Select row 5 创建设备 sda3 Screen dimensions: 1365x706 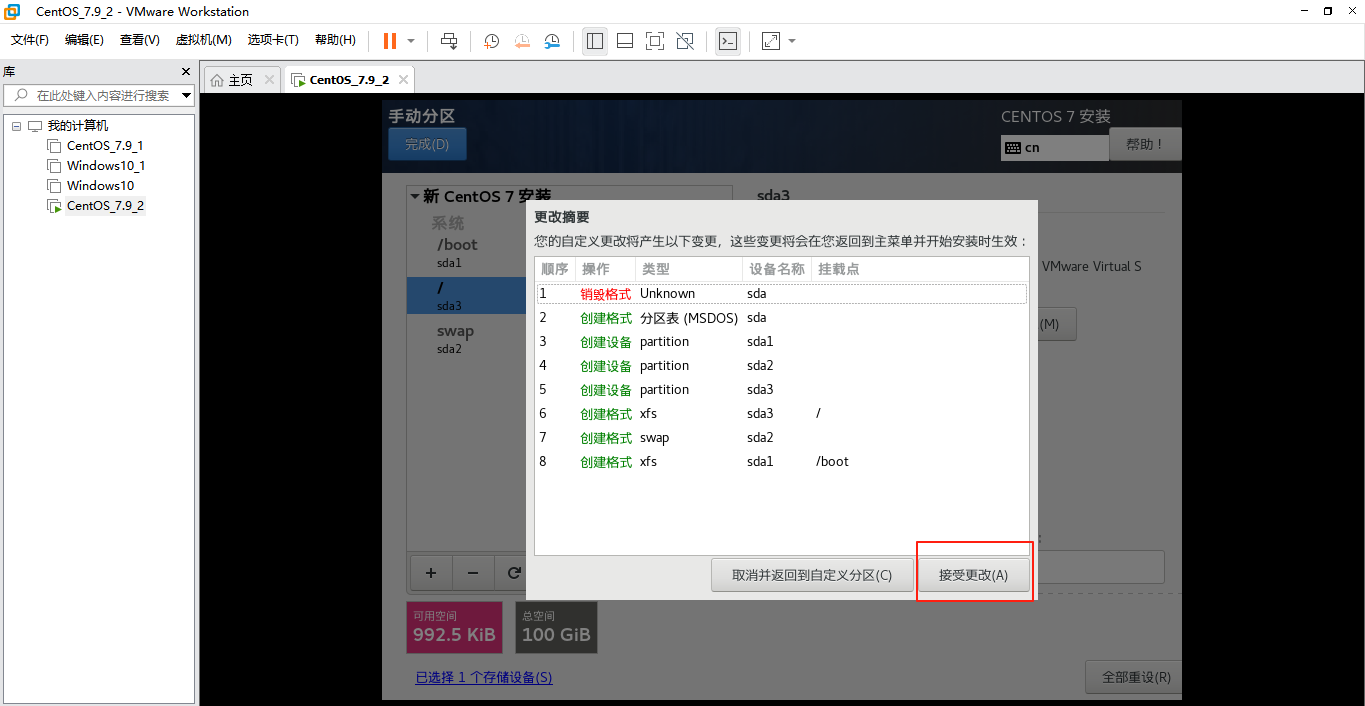pos(782,390)
